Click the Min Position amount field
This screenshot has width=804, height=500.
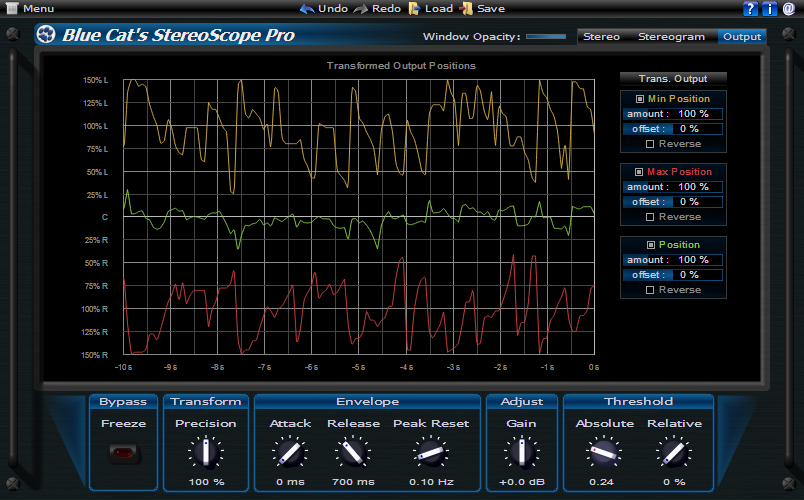[693, 114]
